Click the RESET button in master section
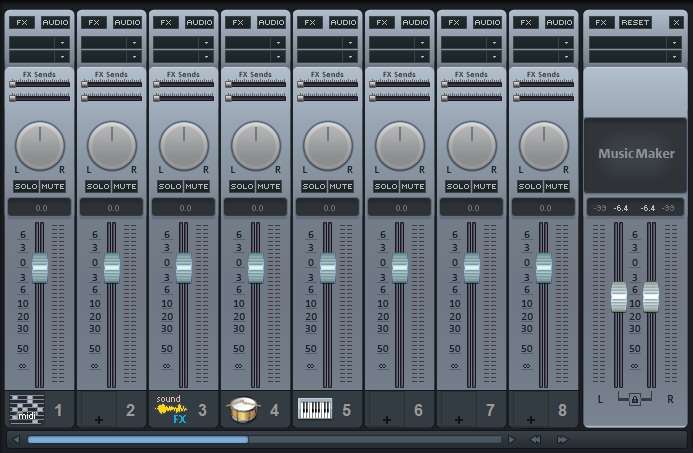 point(635,23)
